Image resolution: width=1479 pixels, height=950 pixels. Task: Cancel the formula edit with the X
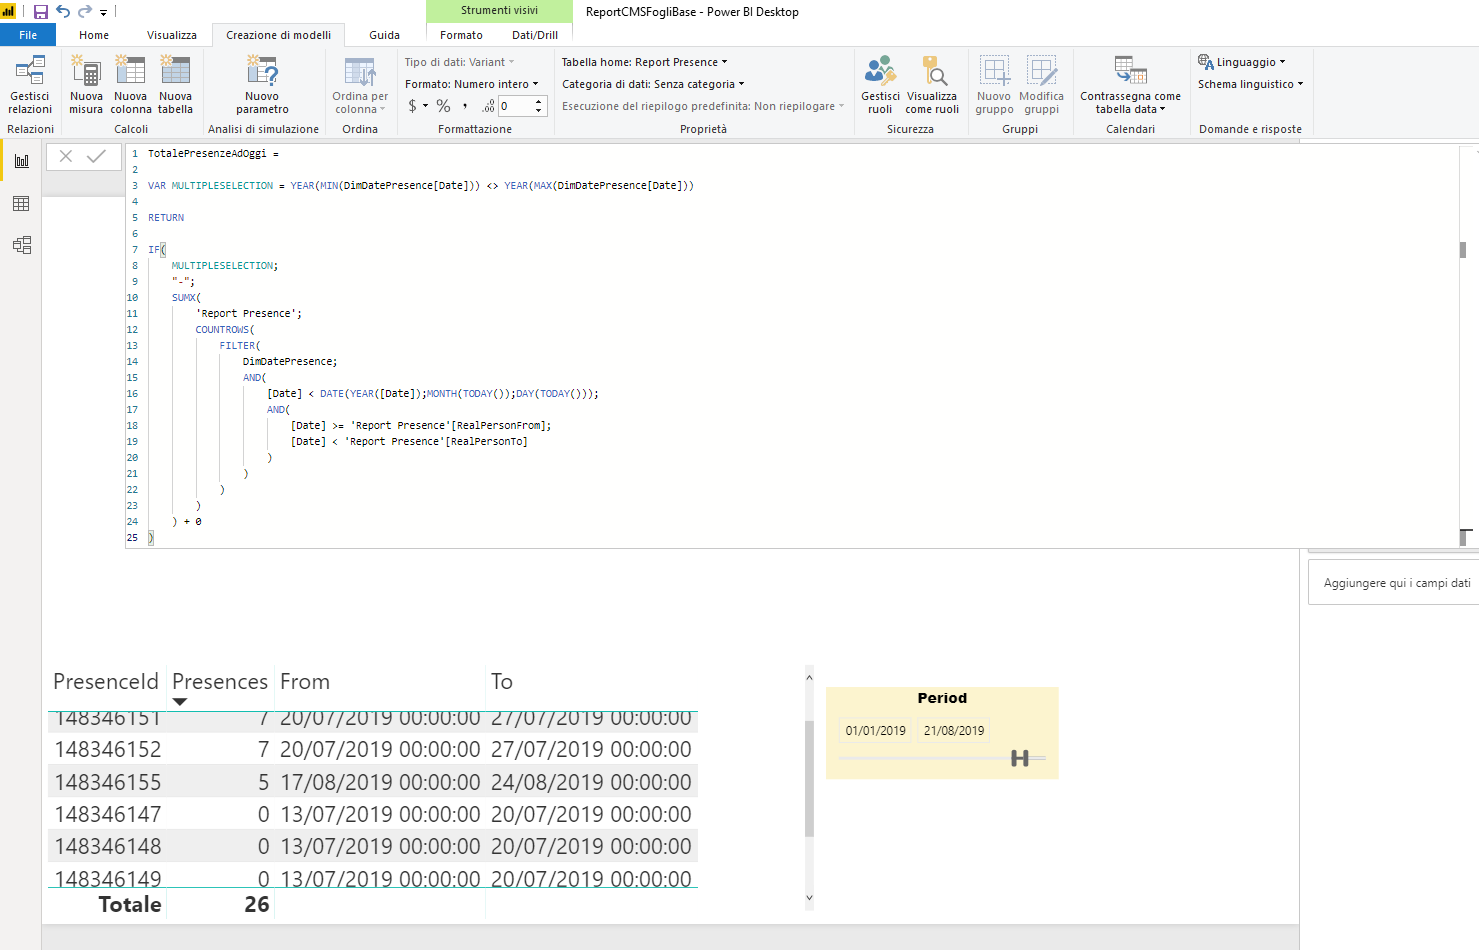66,156
